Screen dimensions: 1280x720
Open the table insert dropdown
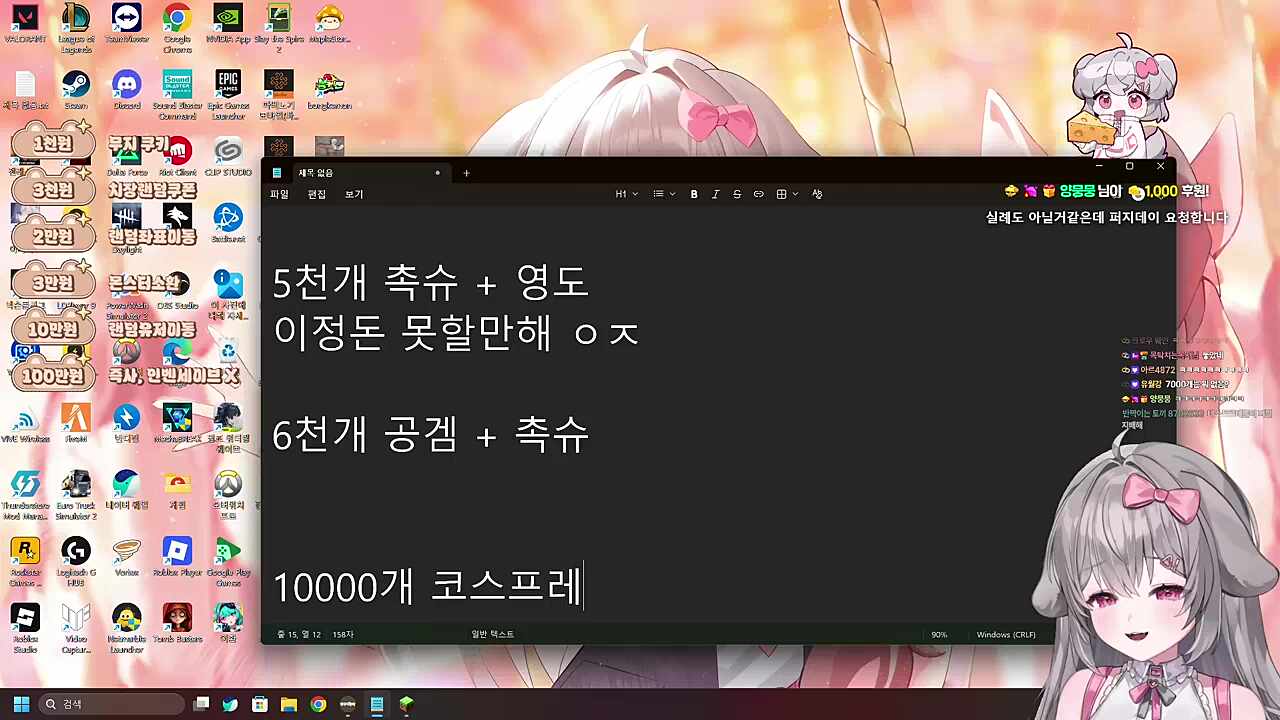pyautogui.click(x=788, y=194)
